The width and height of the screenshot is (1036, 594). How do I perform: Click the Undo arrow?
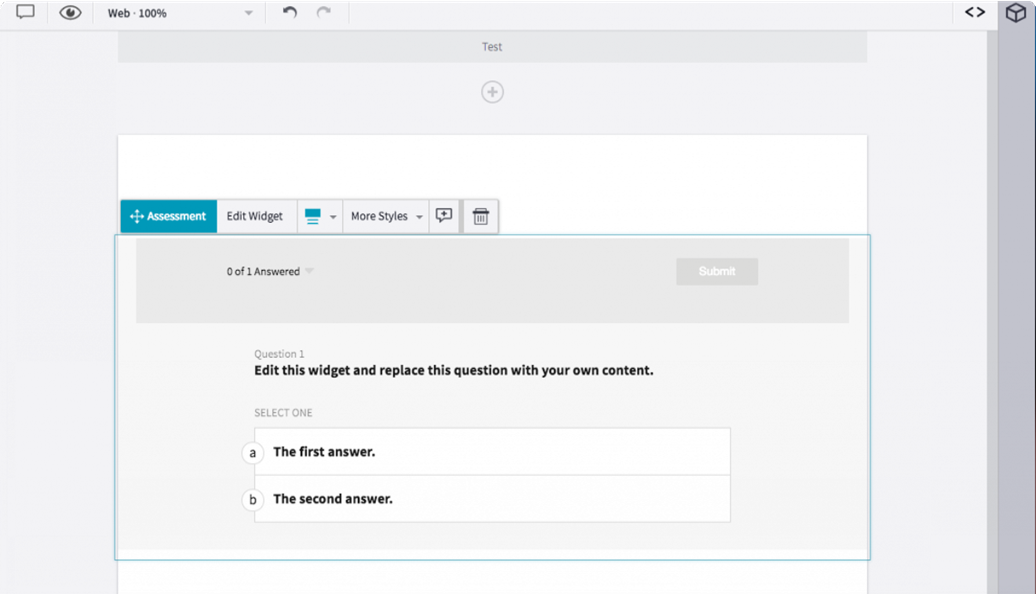(290, 13)
